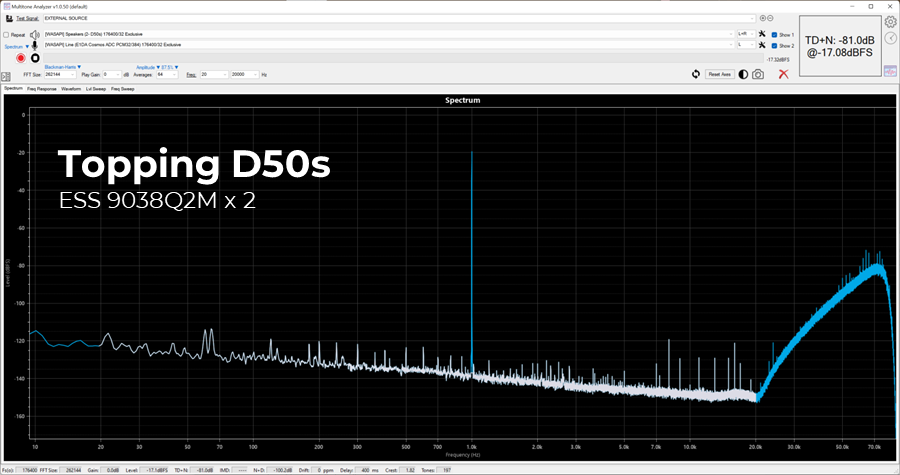Open the Test Signal EXTERNAL SOURCE dropdown

tap(399, 18)
